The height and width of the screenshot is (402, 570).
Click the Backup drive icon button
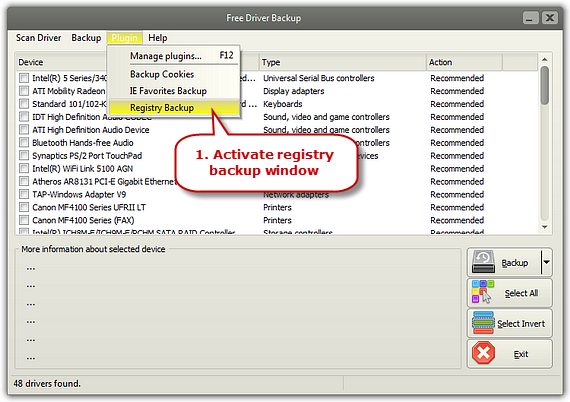pyautogui.click(x=483, y=262)
